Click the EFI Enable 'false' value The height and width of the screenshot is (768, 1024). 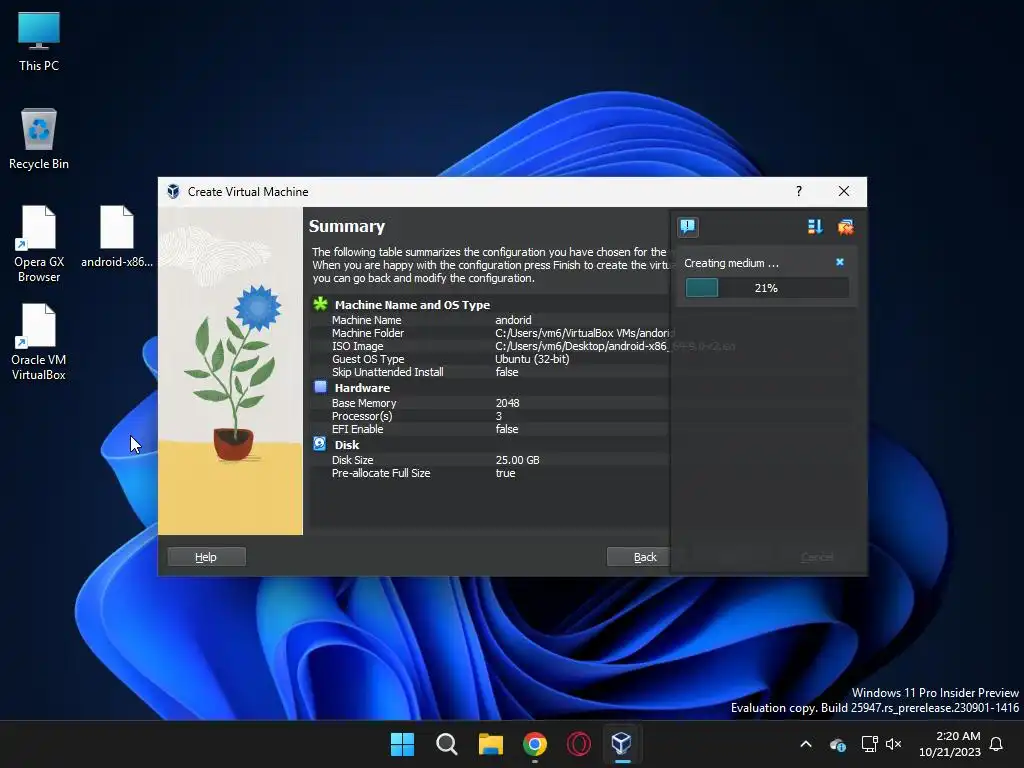coord(507,429)
